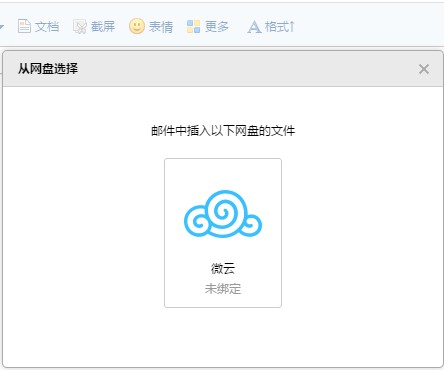The image size is (444, 370).
Task: Click the 从网盘选择 dialog title
Action: click(48, 69)
